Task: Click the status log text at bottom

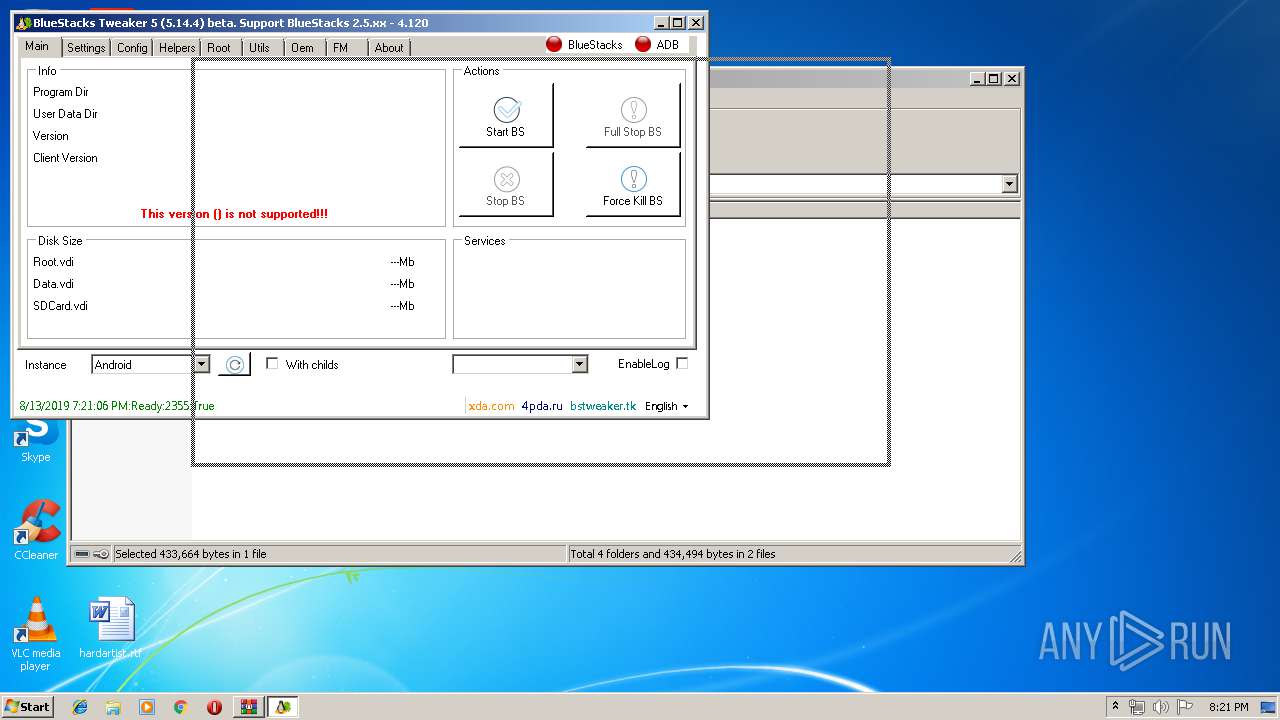Action: [116, 406]
